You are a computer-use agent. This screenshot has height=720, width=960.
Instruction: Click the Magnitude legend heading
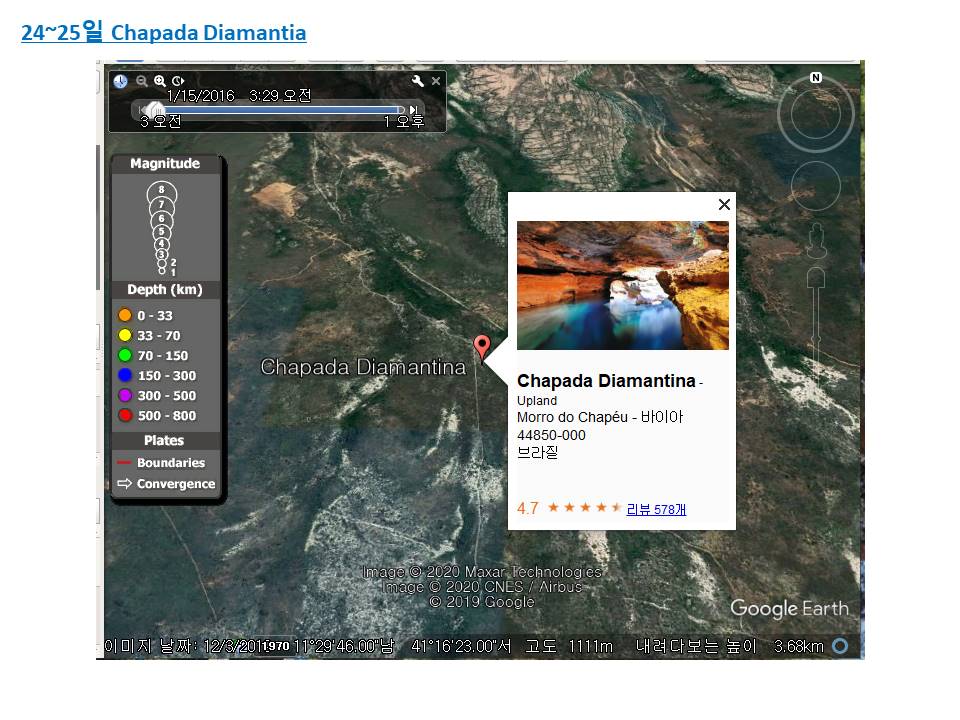coord(165,163)
